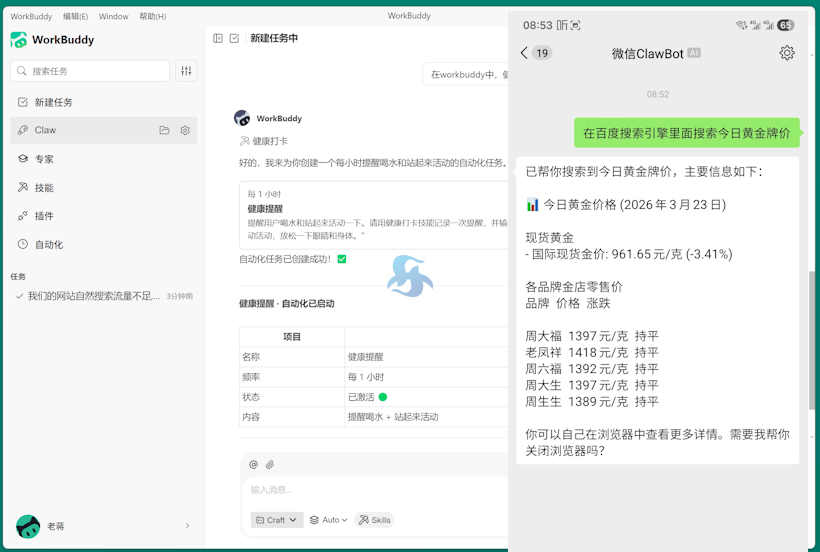The image size is (820, 552).
Task: Open the gear settings icon on Claw row
Action: [x=185, y=130]
